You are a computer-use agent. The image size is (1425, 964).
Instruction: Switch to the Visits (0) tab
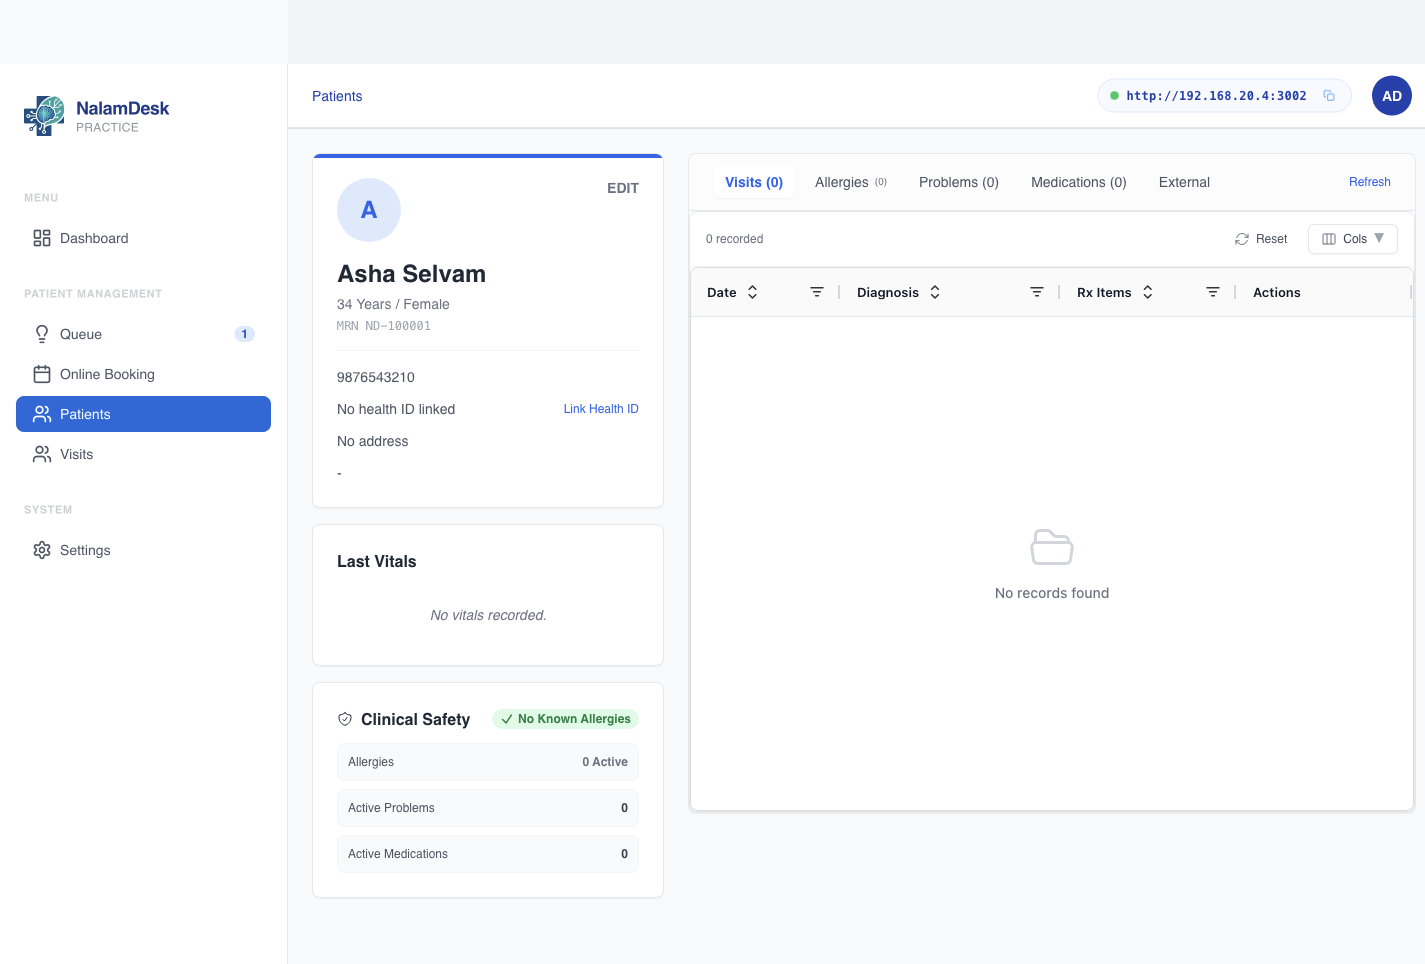pos(754,182)
